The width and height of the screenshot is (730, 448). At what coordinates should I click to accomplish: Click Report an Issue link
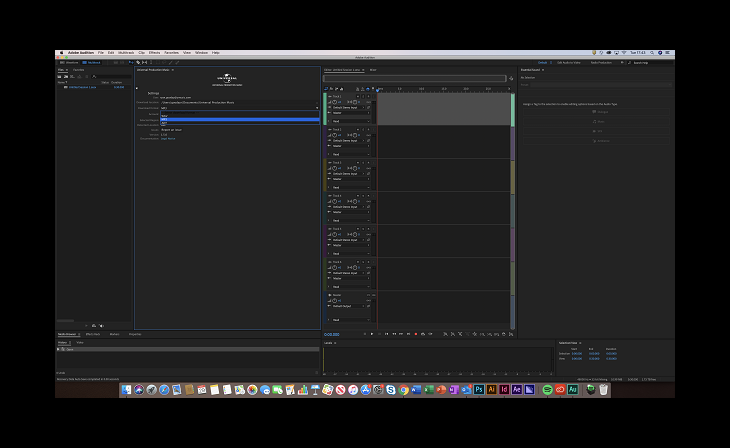click(x=172, y=130)
